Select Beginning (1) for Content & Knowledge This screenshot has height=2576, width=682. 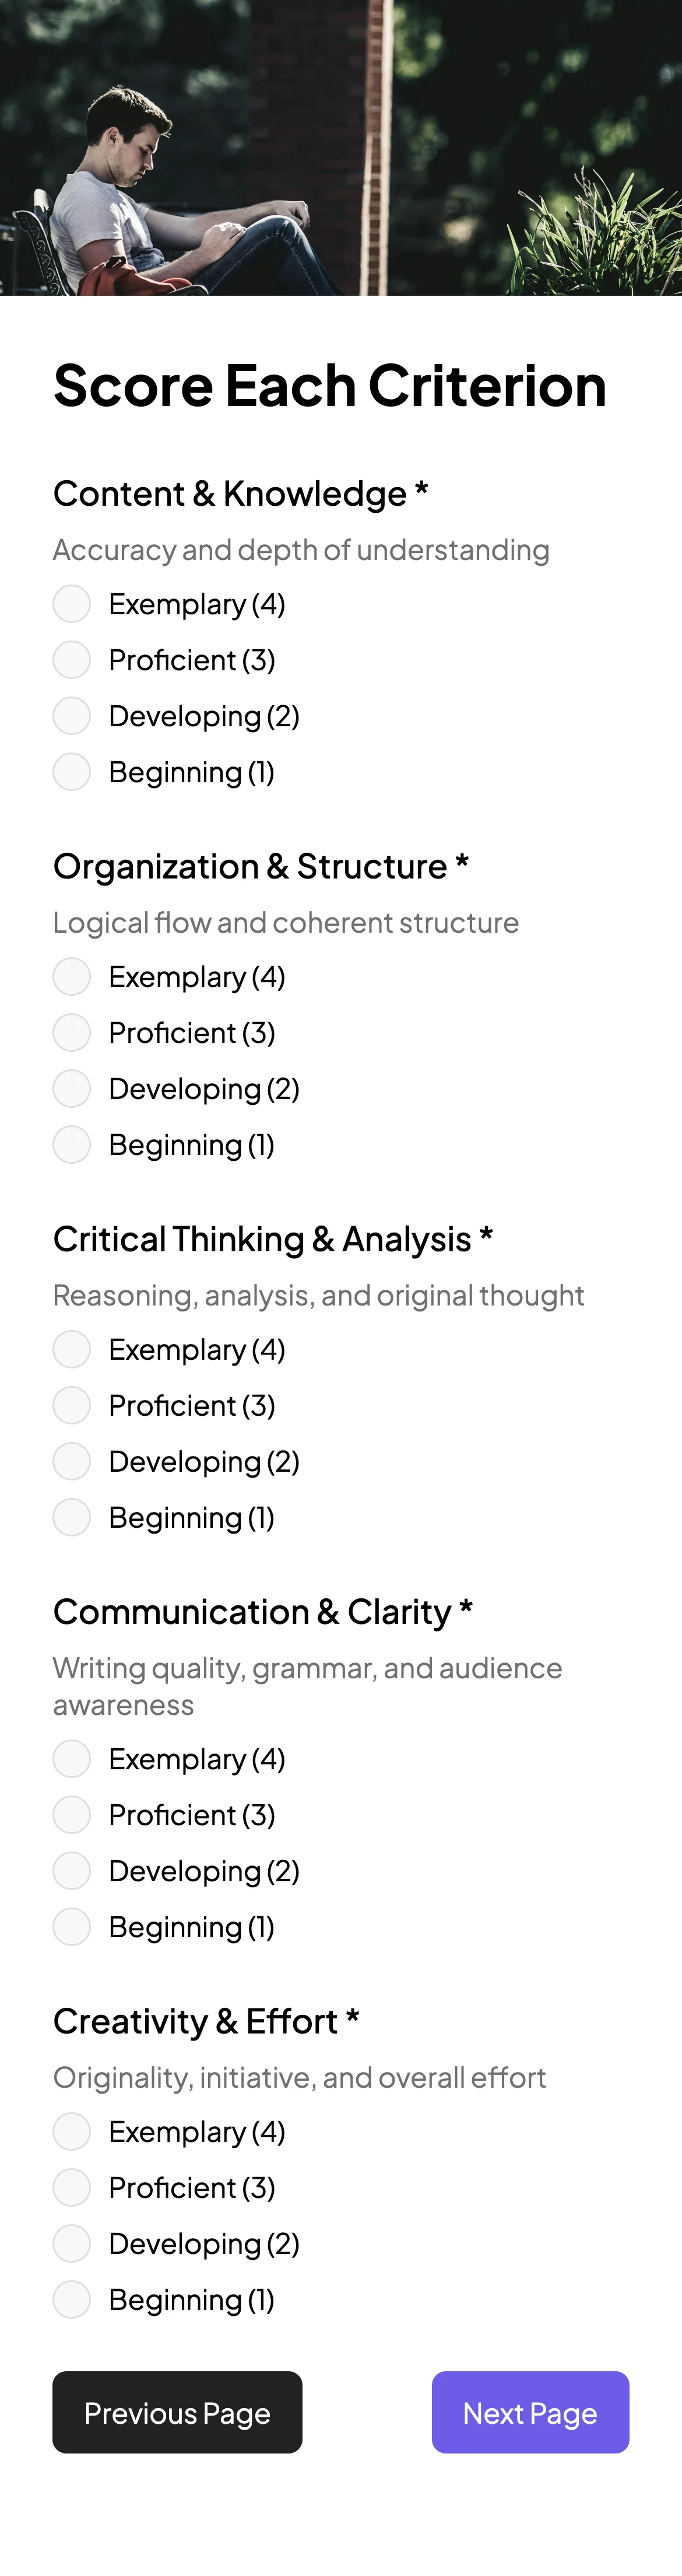point(71,772)
